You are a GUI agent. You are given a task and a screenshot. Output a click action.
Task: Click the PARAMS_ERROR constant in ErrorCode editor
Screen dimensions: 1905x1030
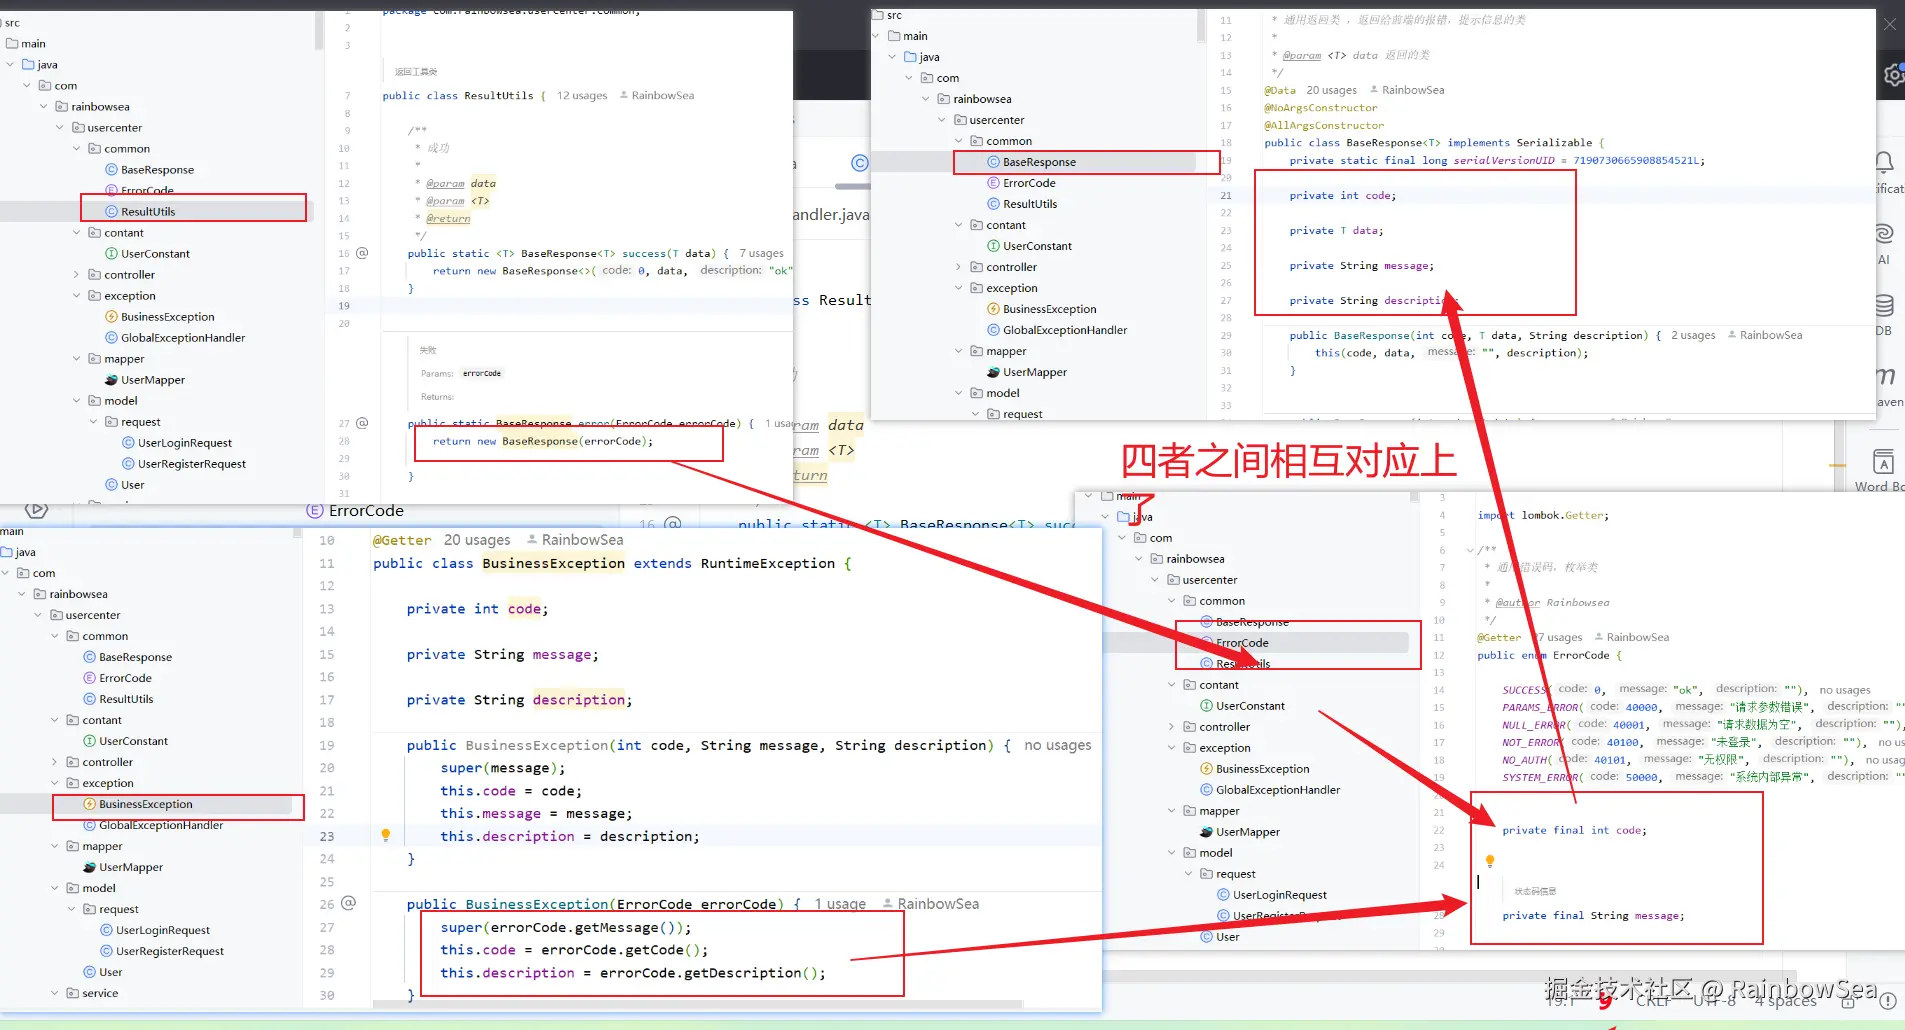[x=1540, y=707]
